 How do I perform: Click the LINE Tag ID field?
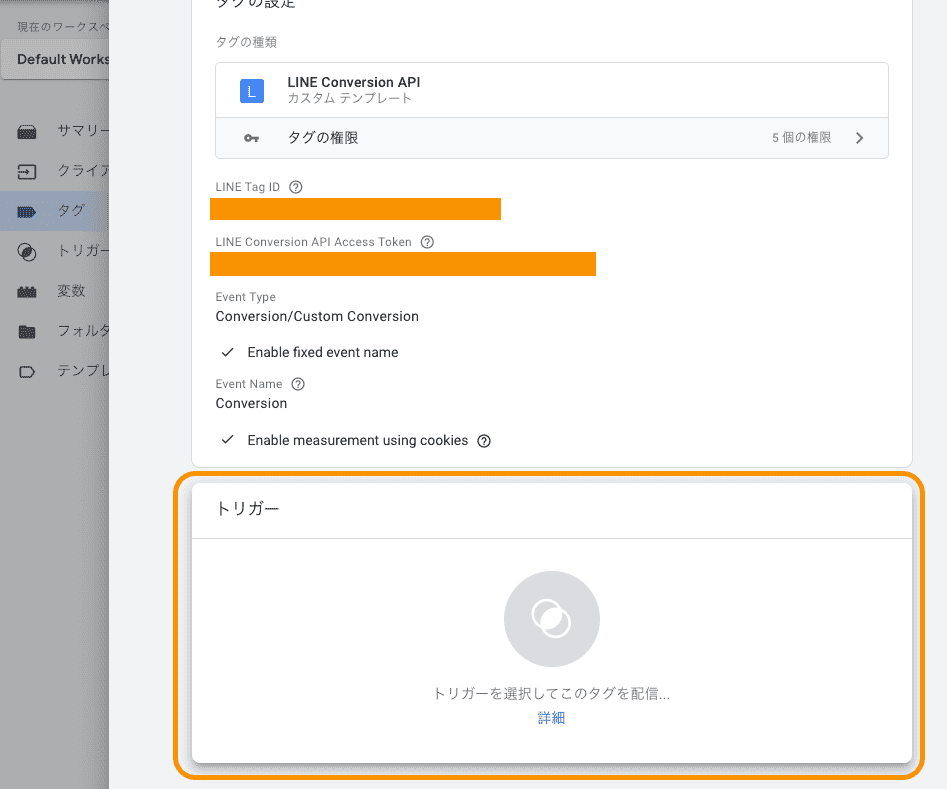(355, 209)
